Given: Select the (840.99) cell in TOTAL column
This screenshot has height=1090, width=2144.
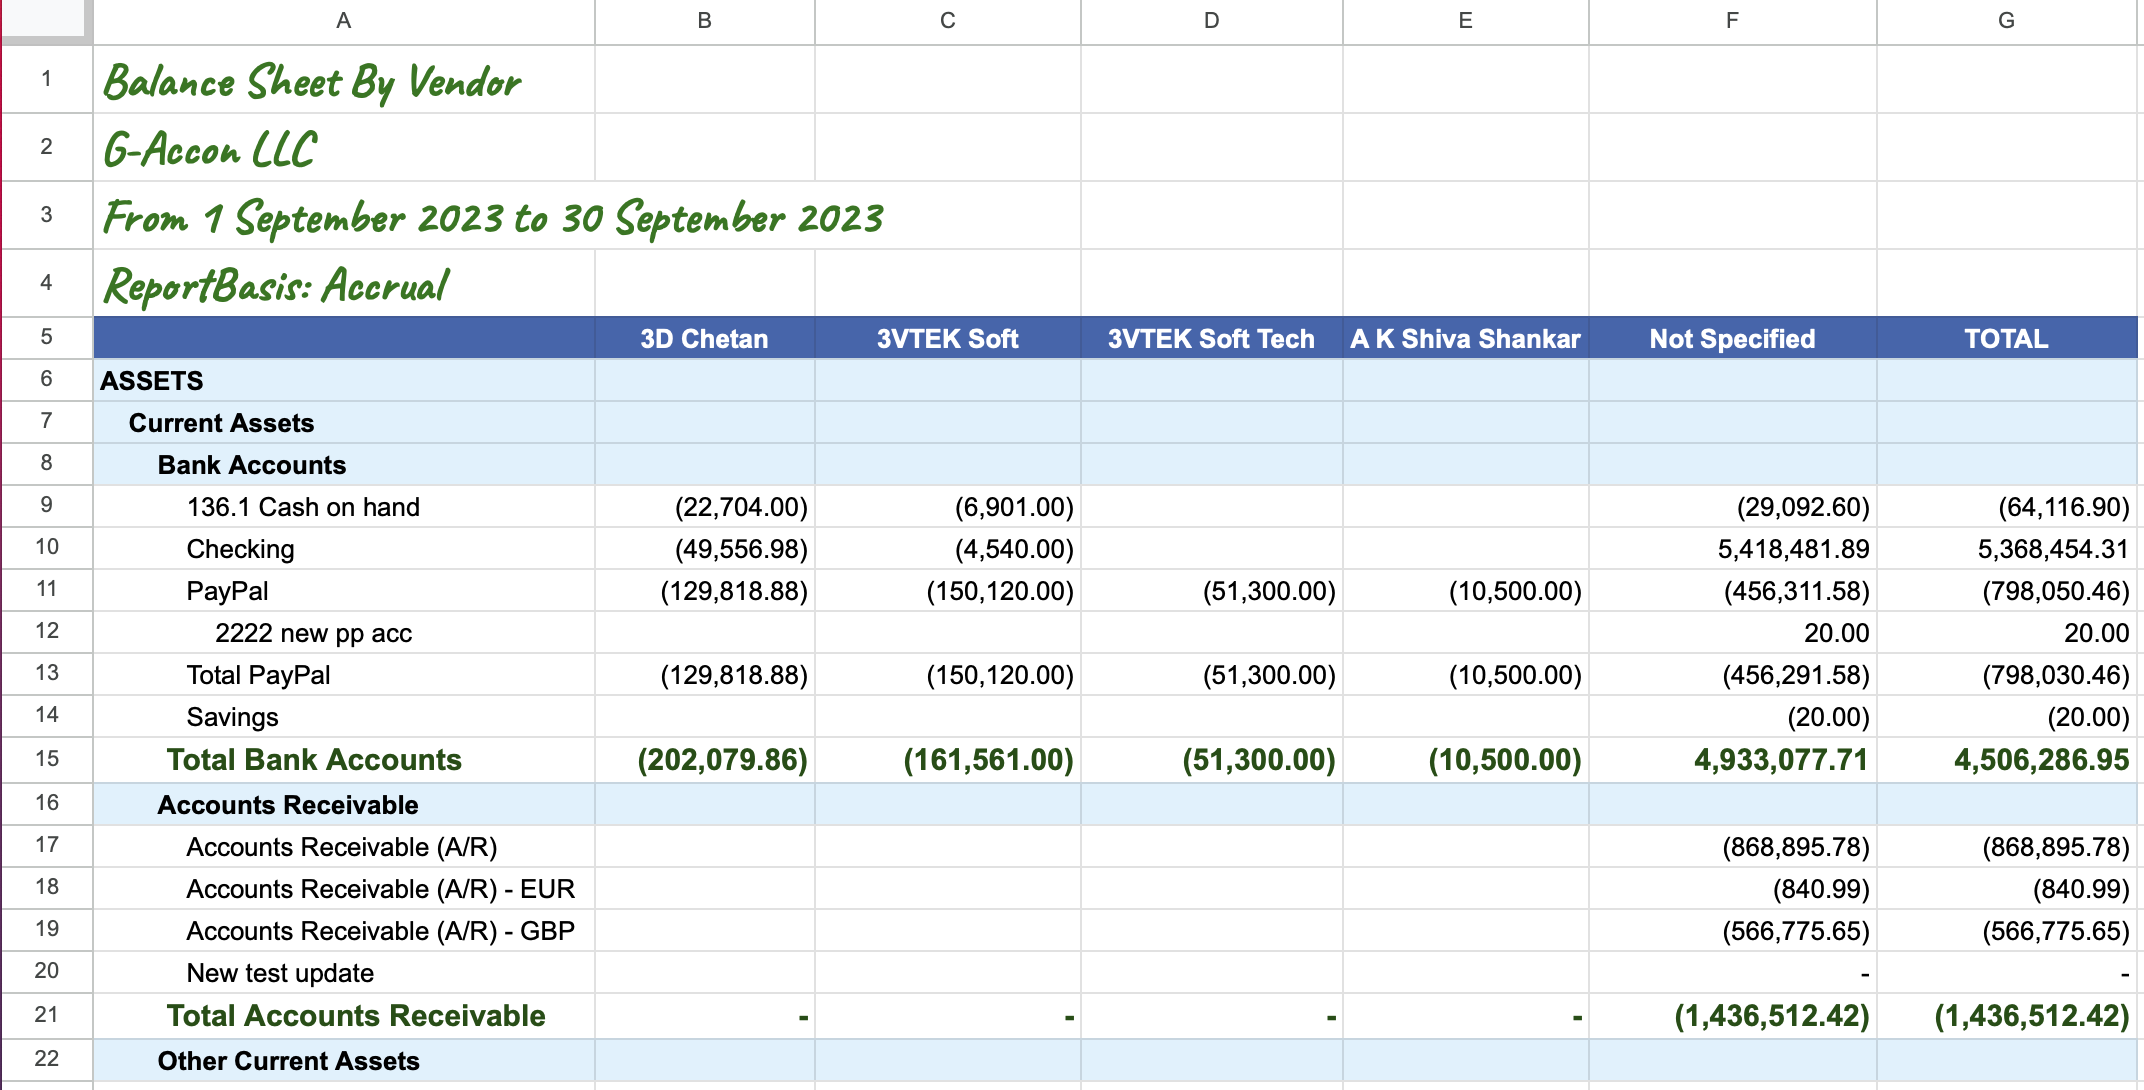Looking at the screenshot, I should point(2007,888).
